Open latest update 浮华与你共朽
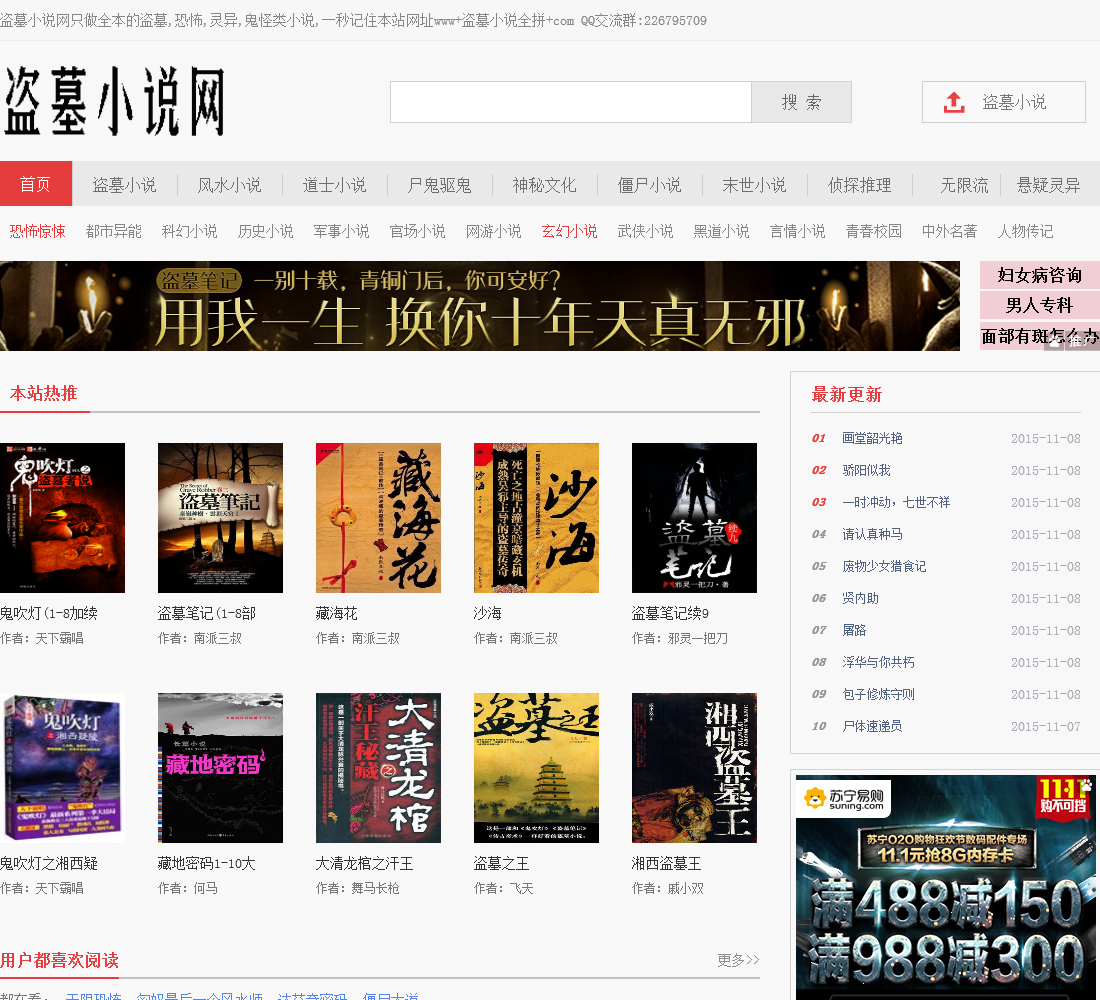The image size is (1100, 1000). point(878,662)
